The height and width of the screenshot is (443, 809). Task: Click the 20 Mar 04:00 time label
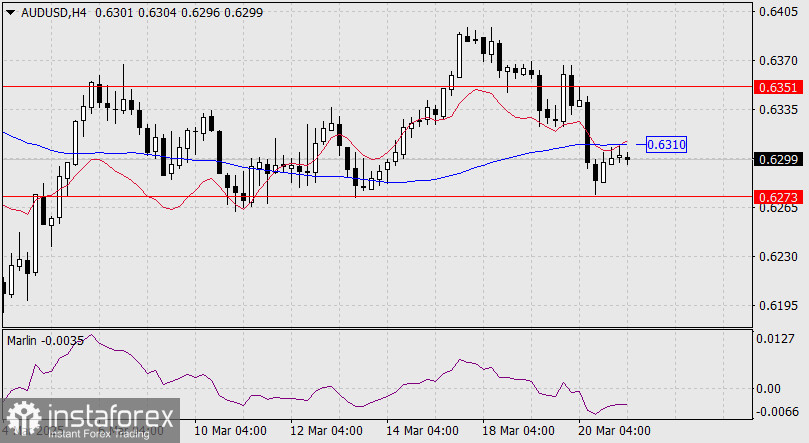614,431
